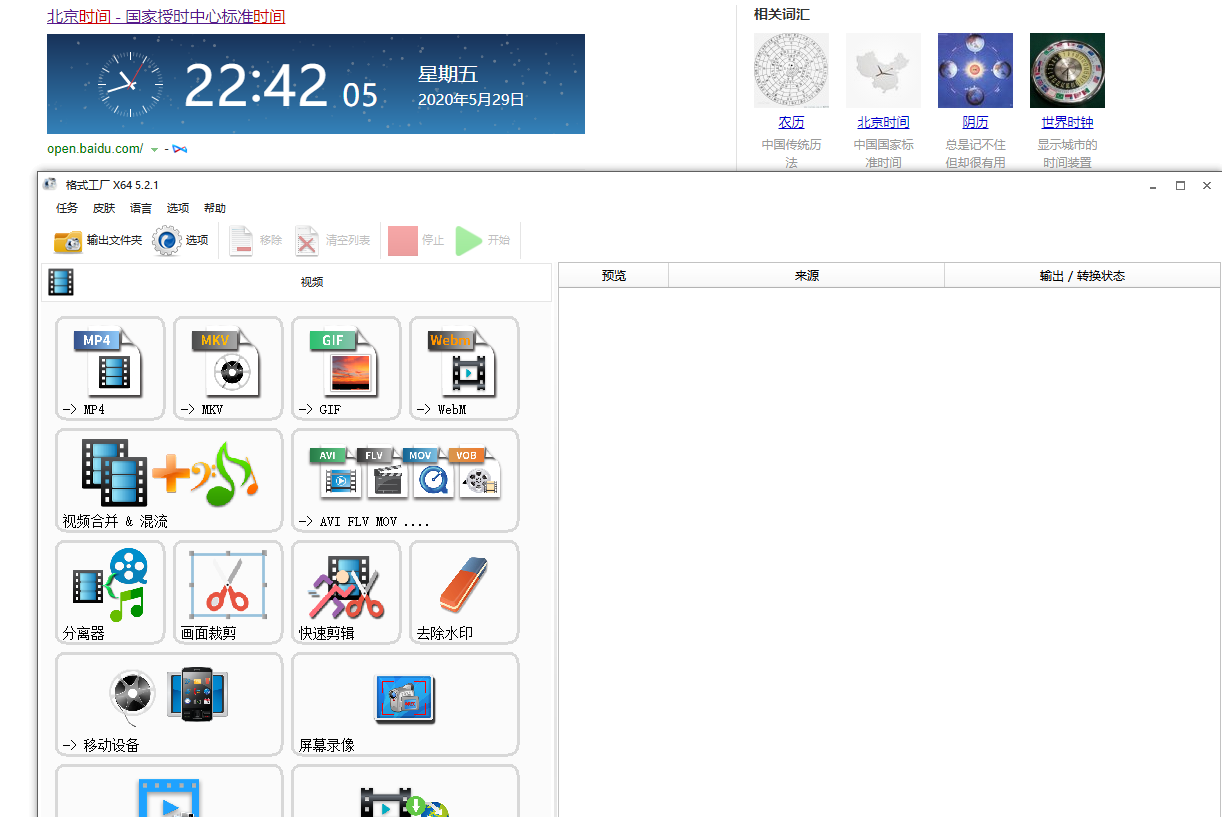Viewport: 1222px width, 817px height.
Task: Open the 任务 menu
Action: (67, 208)
